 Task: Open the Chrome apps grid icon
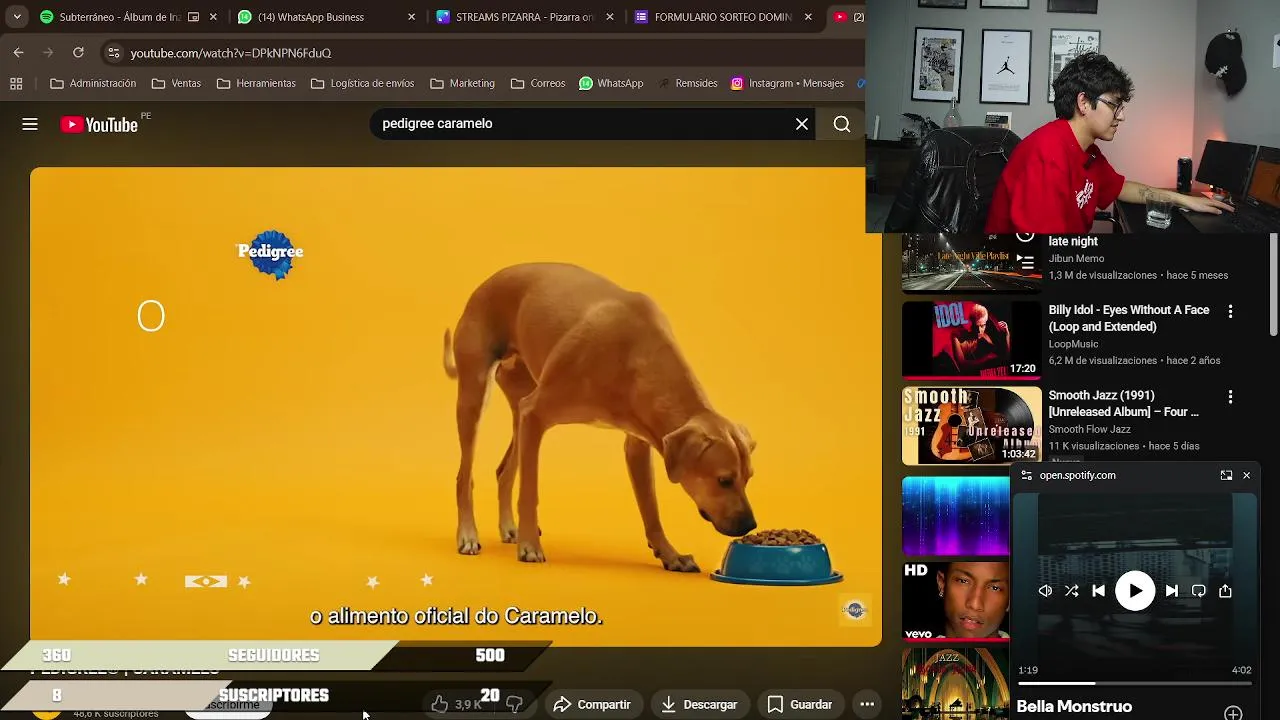(16, 83)
